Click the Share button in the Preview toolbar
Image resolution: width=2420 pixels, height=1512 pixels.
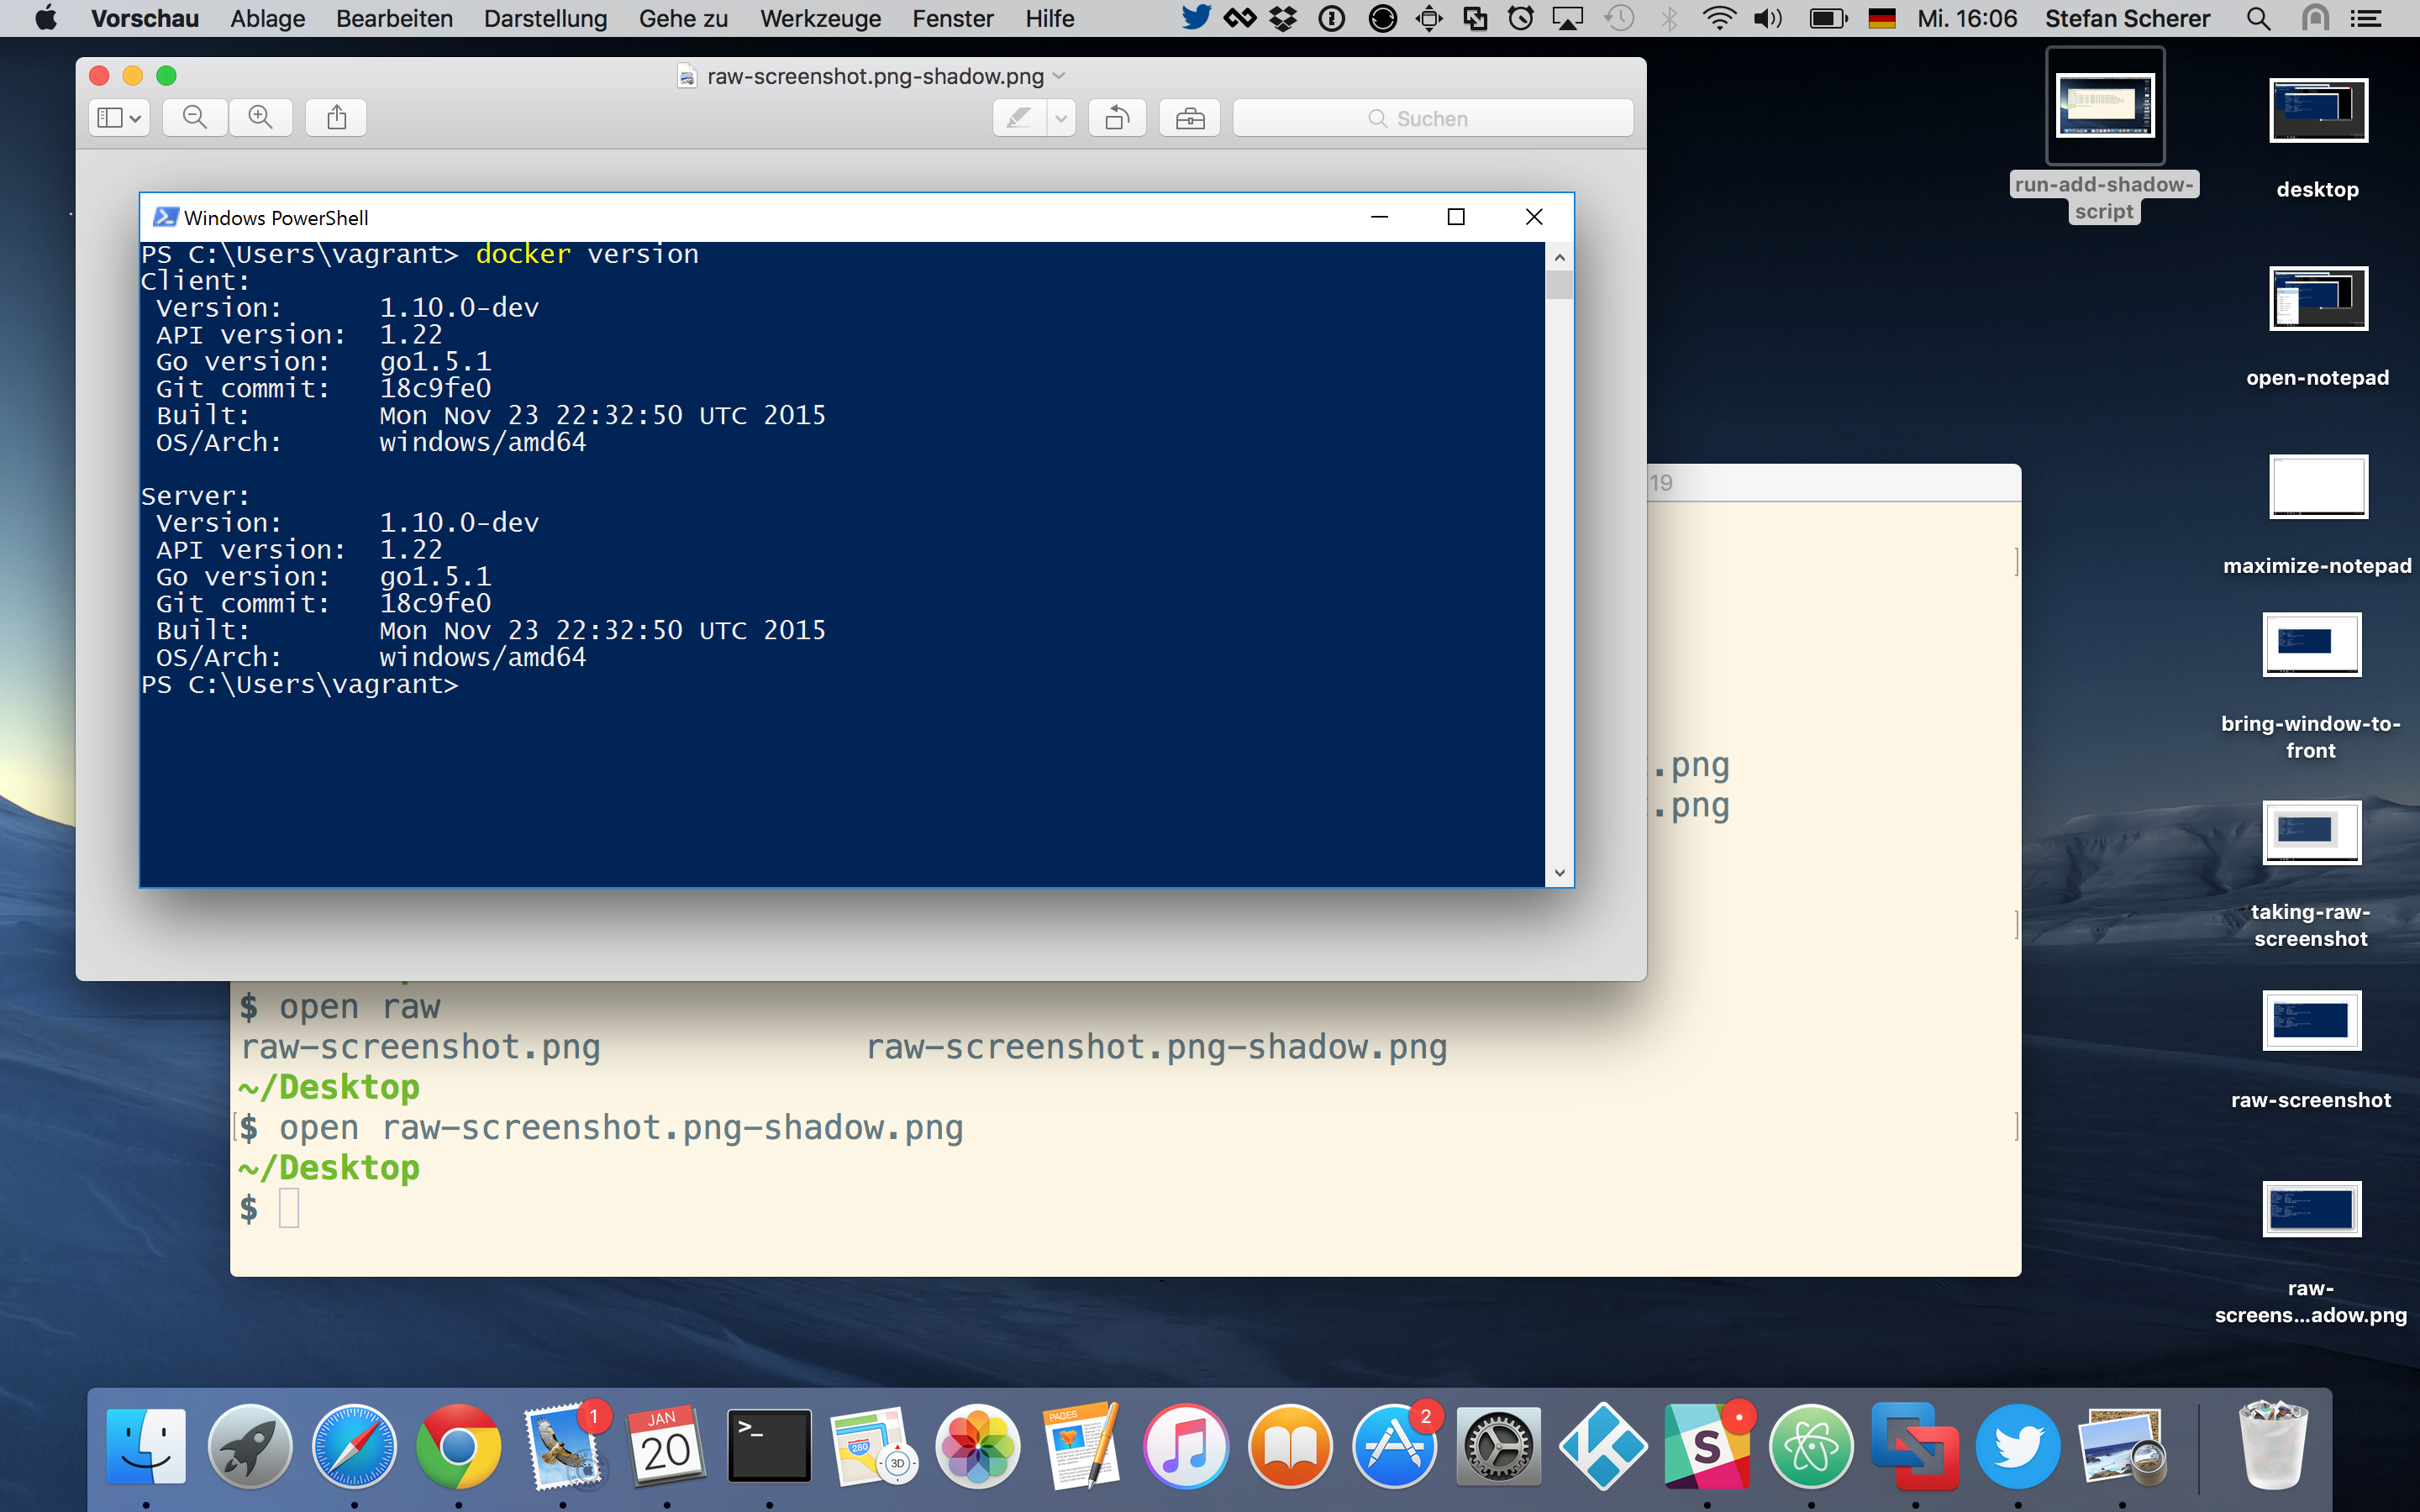click(337, 118)
